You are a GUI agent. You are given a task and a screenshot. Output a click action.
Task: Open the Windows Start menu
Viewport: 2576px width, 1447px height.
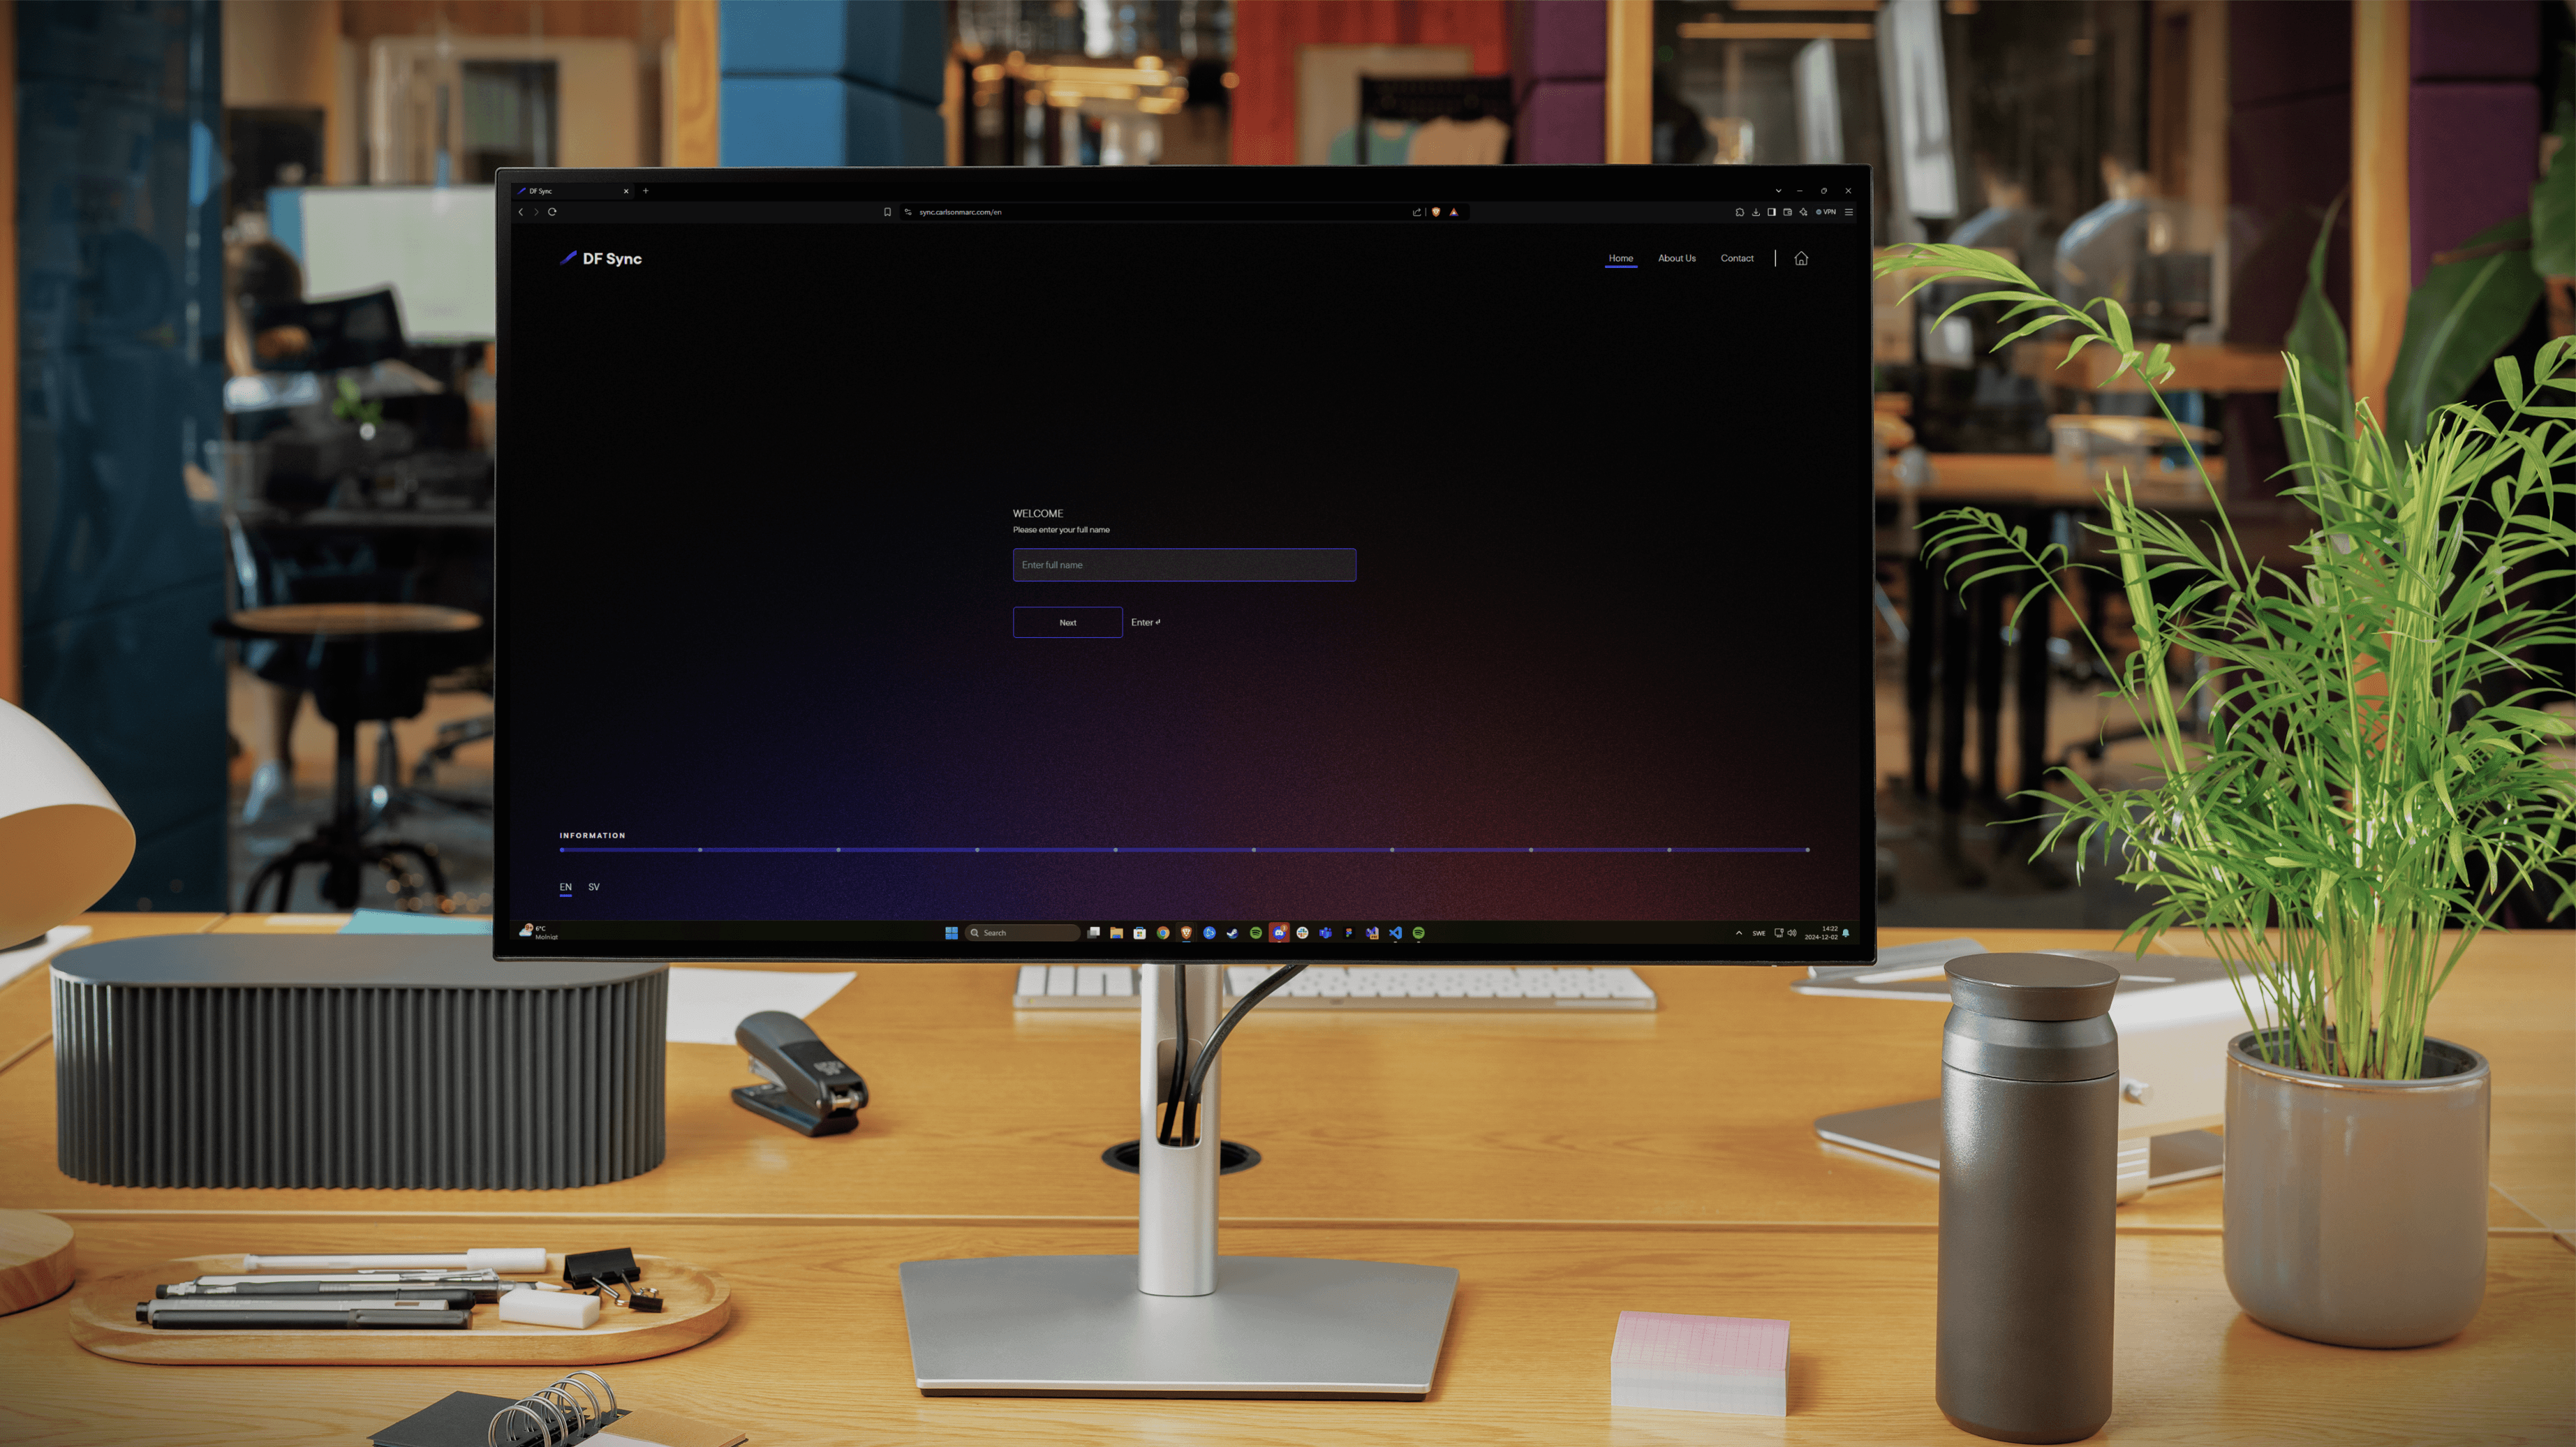tap(952, 933)
